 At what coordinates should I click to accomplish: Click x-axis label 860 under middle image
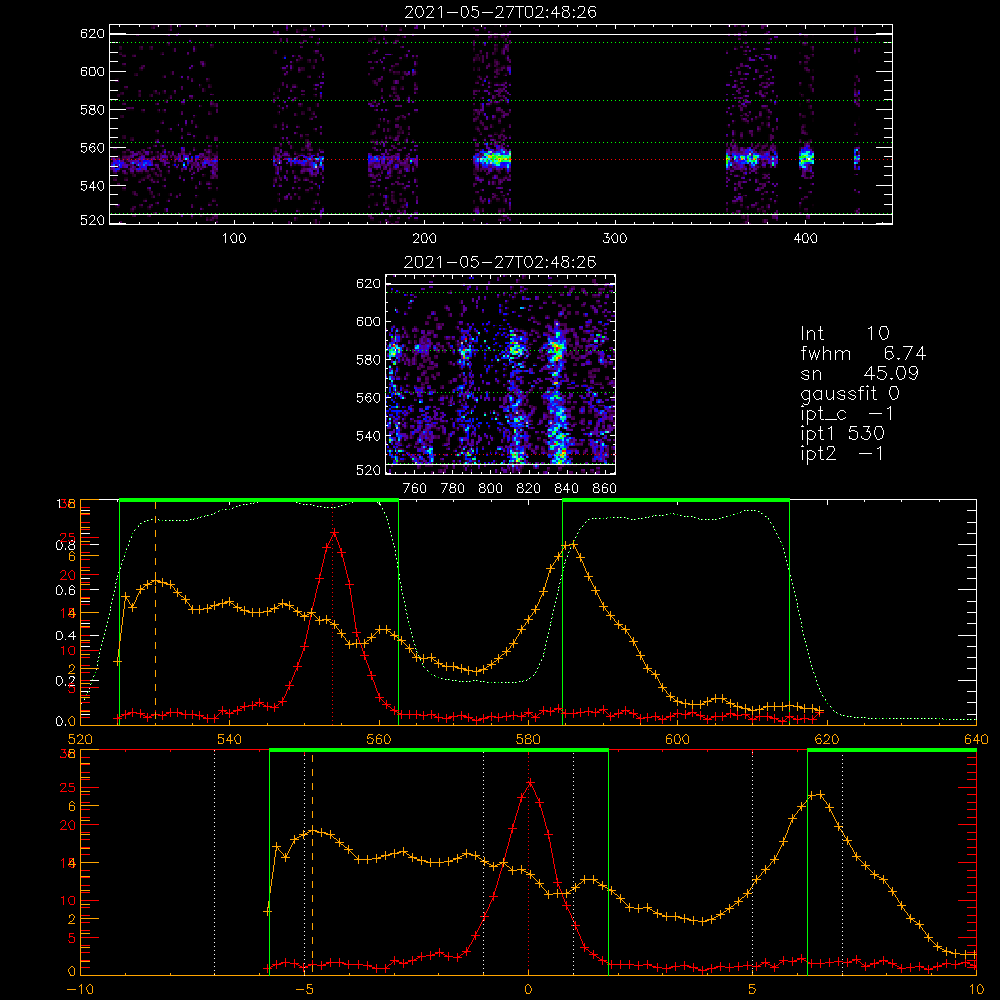pyautogui.click(x=605, y=489)
